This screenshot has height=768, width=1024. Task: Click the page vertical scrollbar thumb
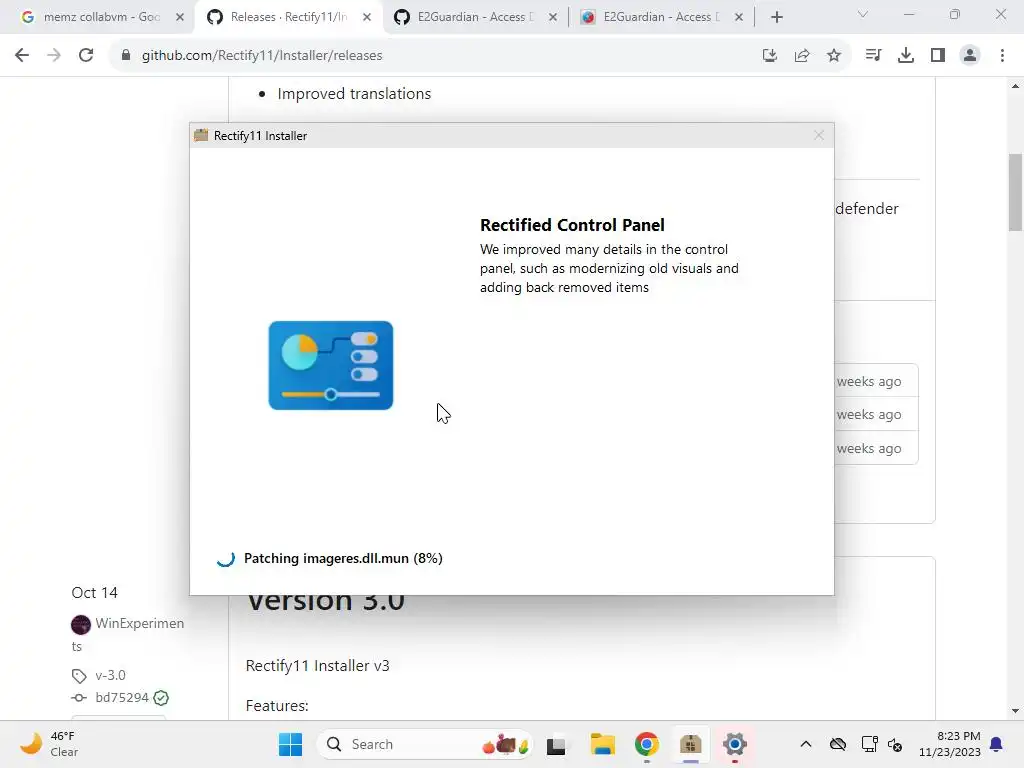pyautogui.click(x=1015, y=192)
